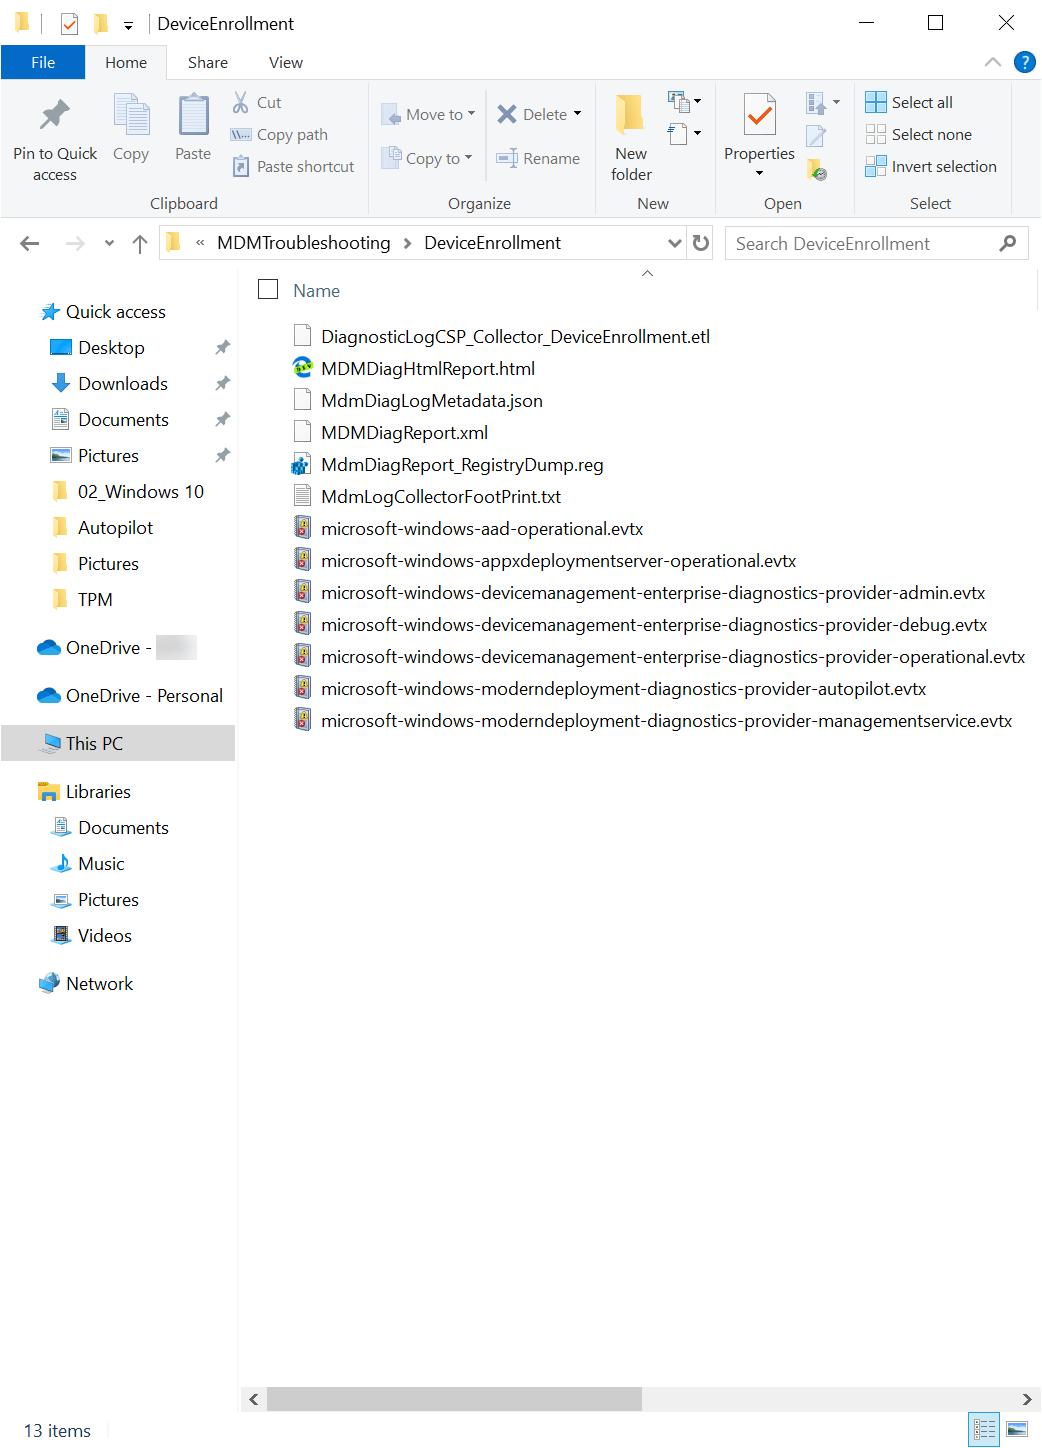Refresh the DeviceEnrollment folder
Viewport: 1042px width, 1448px height.
(x=700, y=242)
